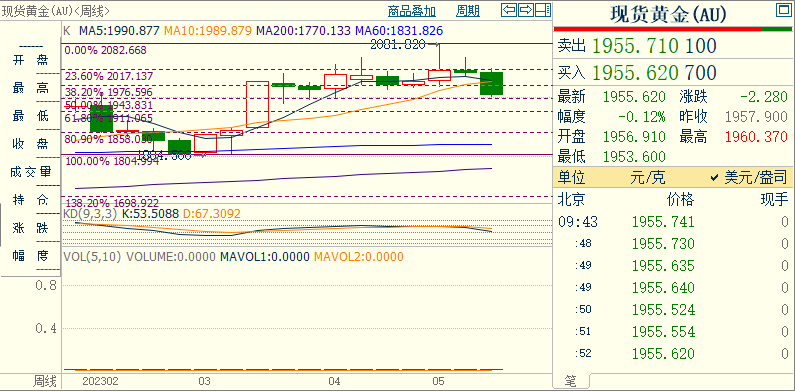Select 涨跌 in the left sidebar
Screen dimensions: 795x392
pos(30,228)
